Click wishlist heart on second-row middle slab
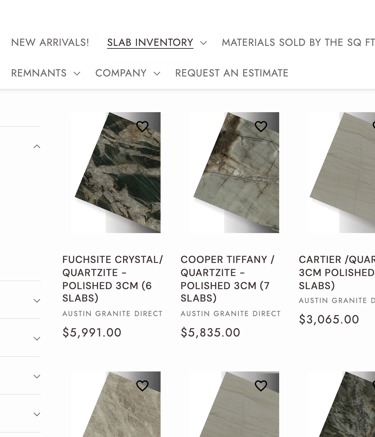This screenshot has height=437, width=375. [261, 386]
